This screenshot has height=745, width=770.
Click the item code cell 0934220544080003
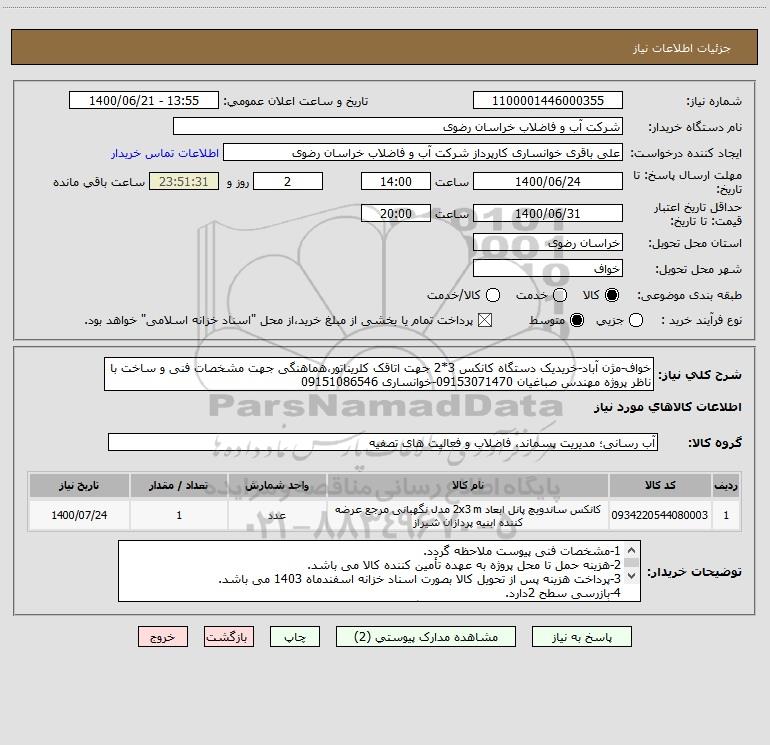[660, 515]
